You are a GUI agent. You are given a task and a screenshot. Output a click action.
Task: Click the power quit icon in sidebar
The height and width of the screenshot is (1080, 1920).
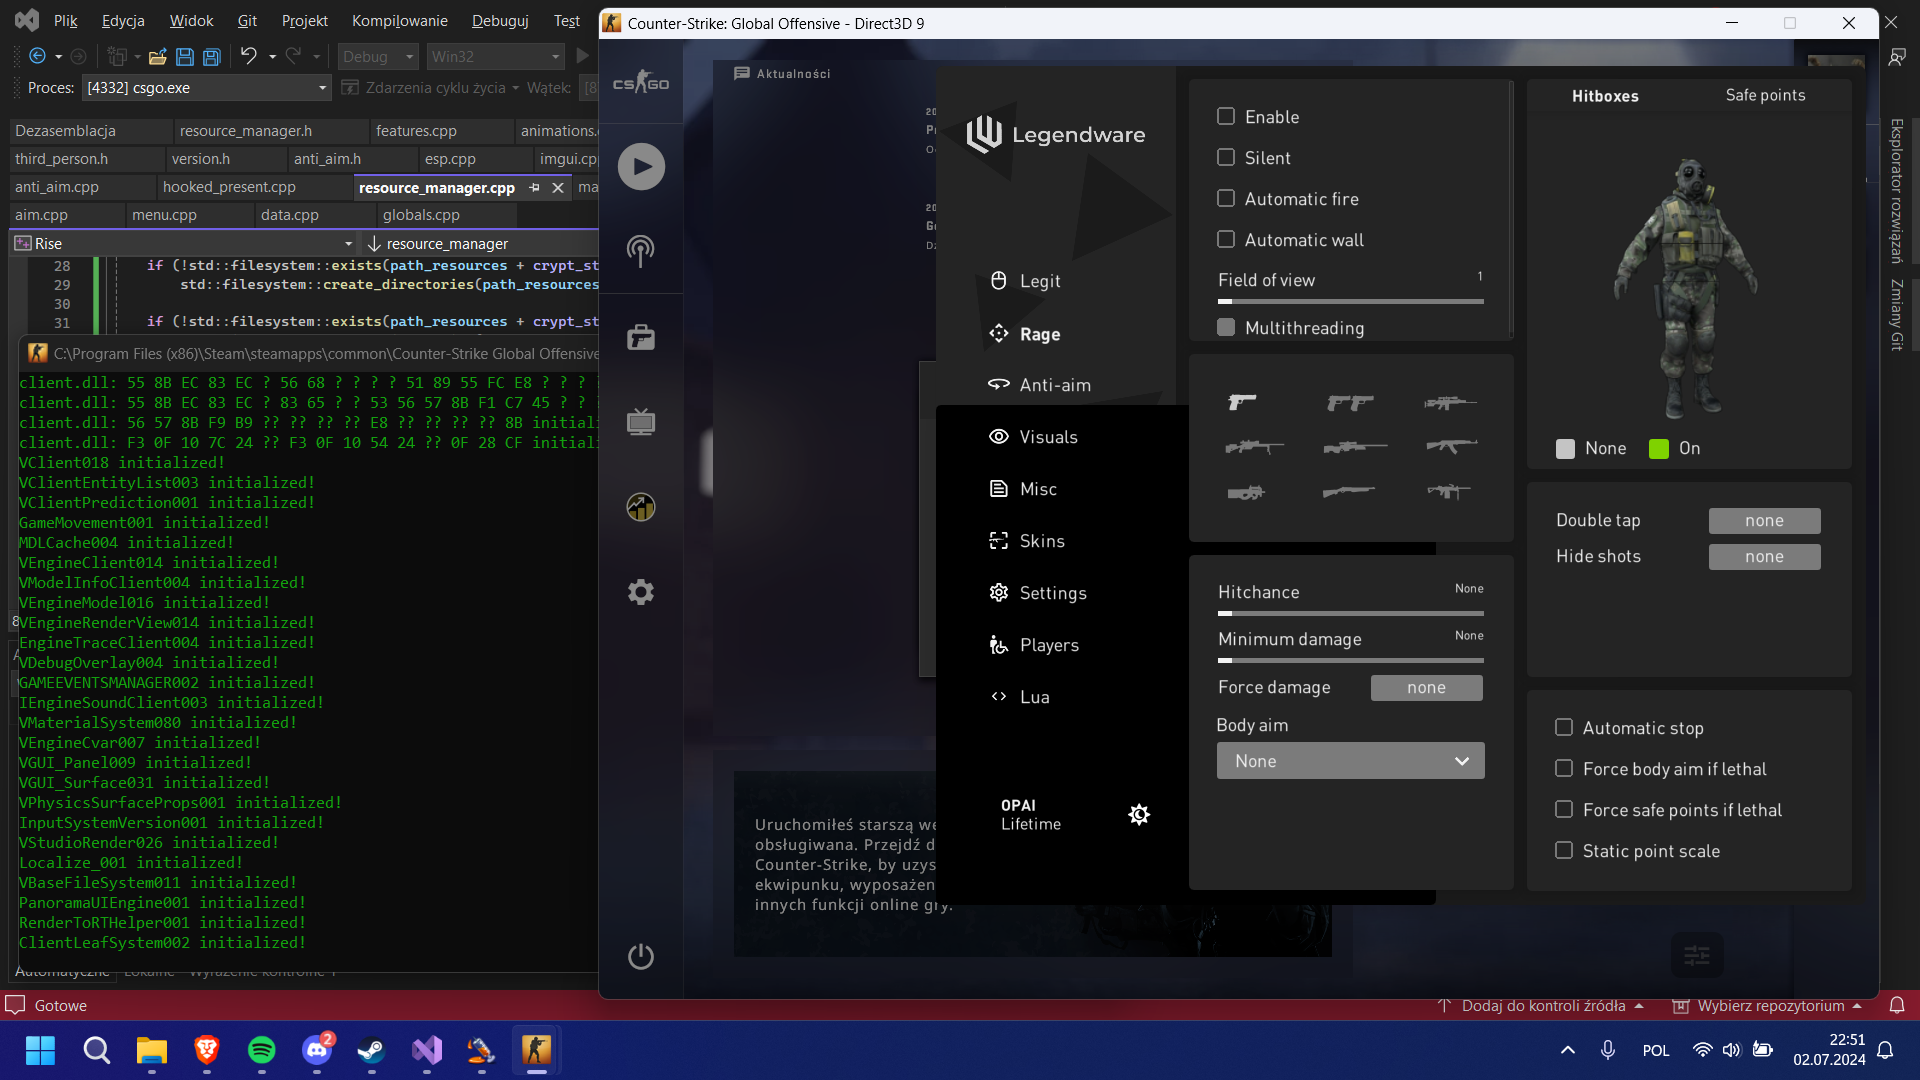coord(641,956)
